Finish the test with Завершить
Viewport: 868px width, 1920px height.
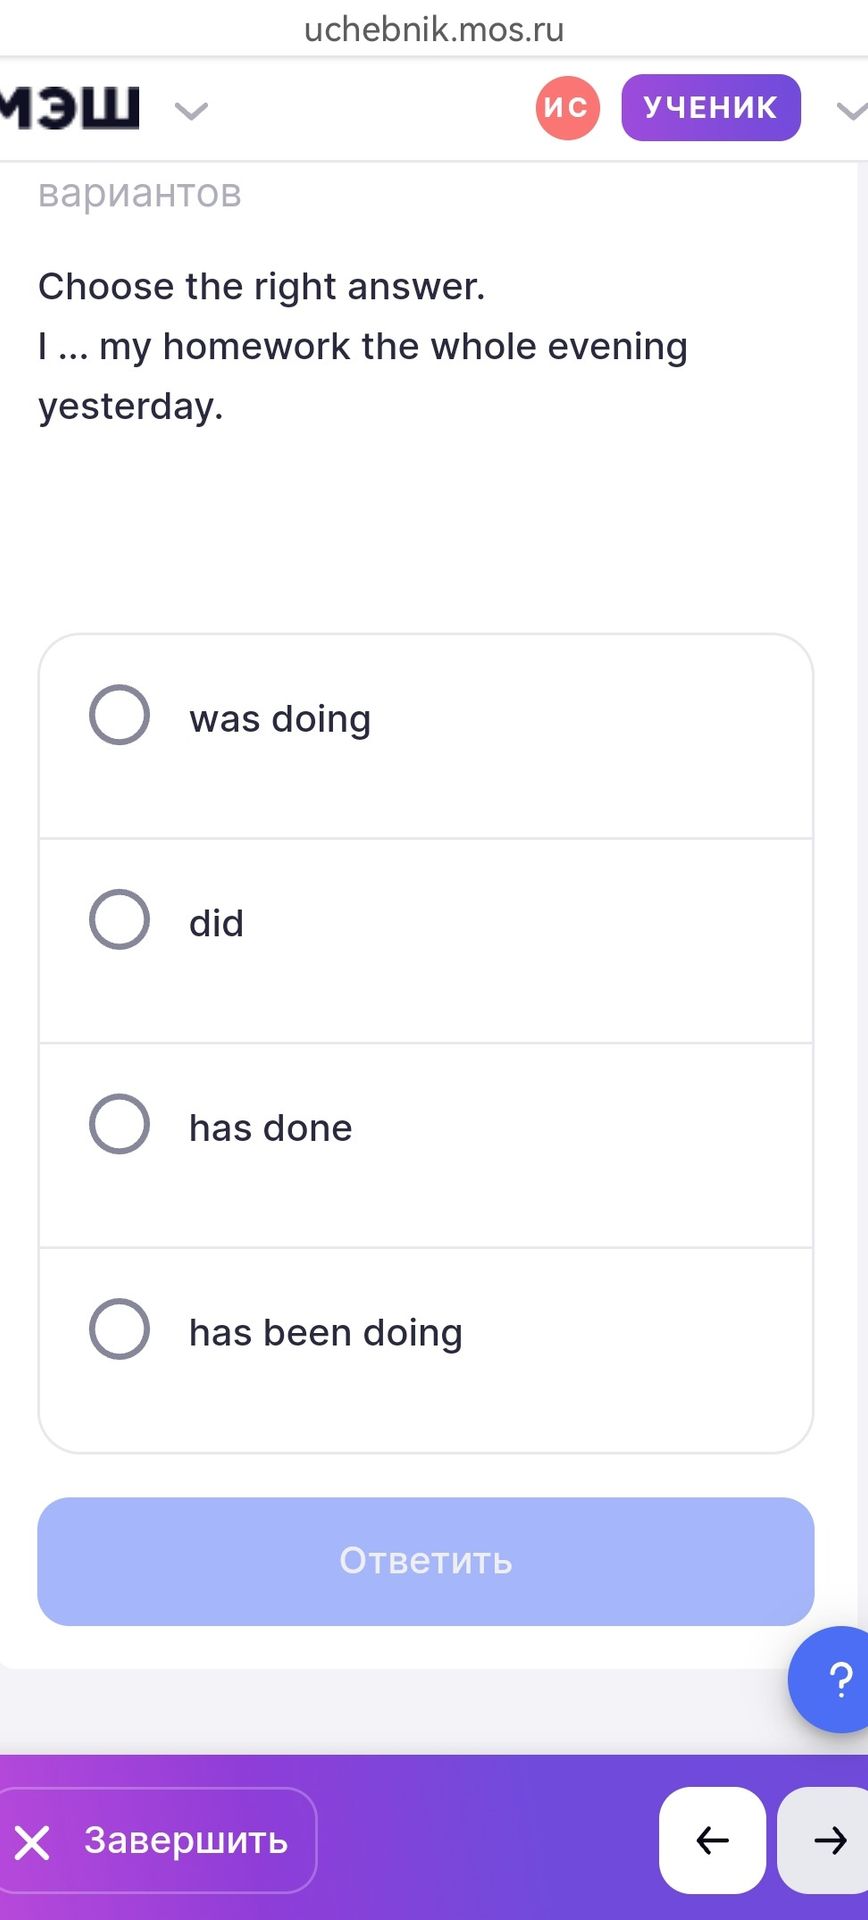tap(158, 1840)
